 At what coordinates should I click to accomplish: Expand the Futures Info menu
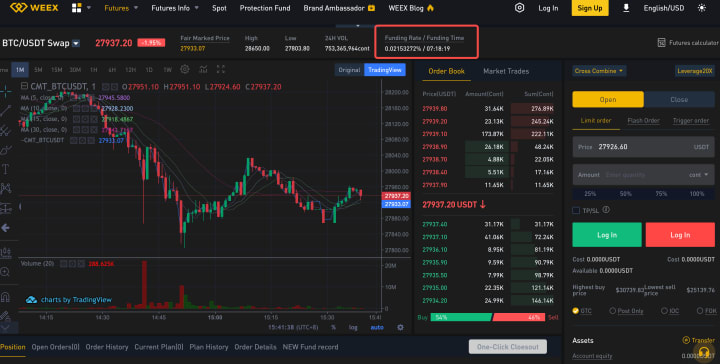(x=175, y=8)
